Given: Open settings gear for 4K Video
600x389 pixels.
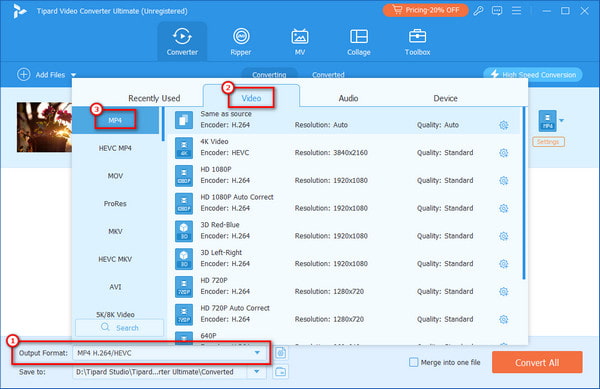Looking at the screenshot, I should coord(504,153).
